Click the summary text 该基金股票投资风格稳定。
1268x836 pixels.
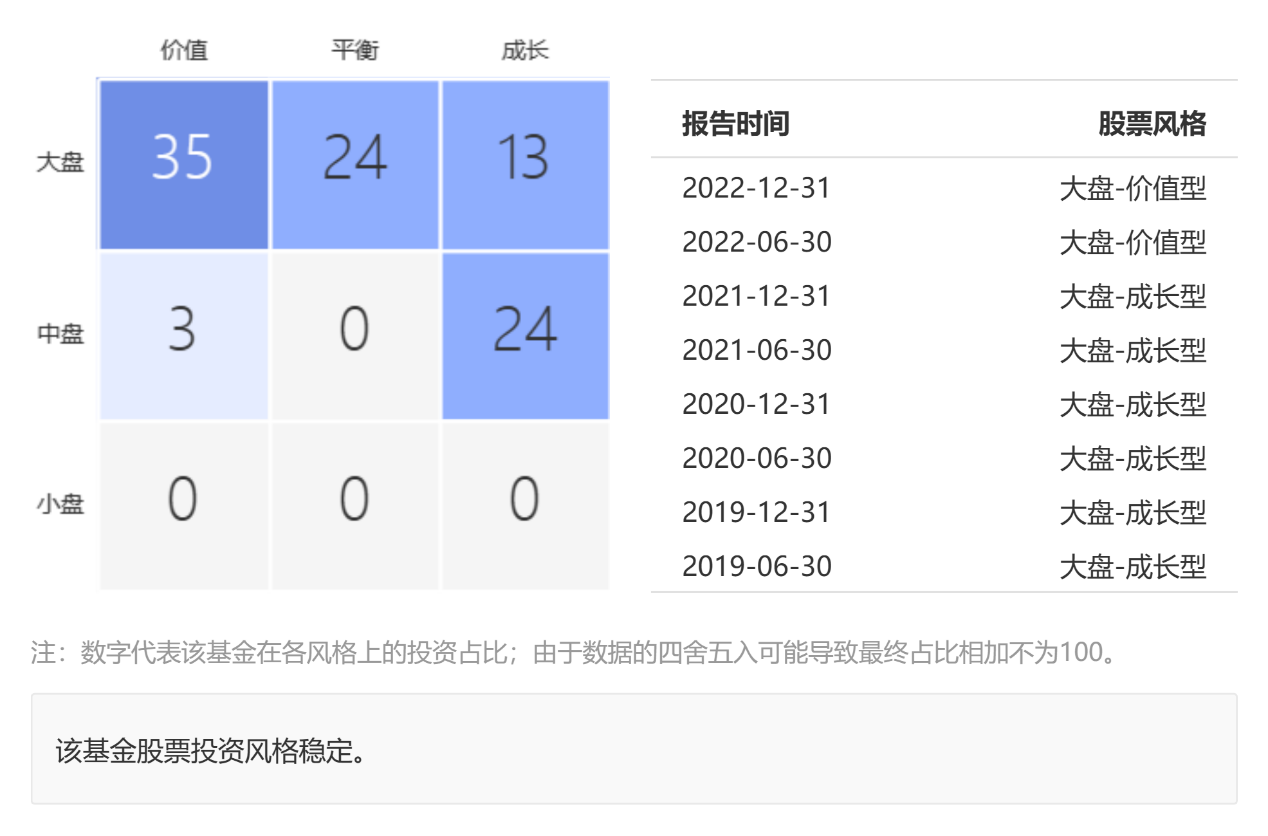210,750
